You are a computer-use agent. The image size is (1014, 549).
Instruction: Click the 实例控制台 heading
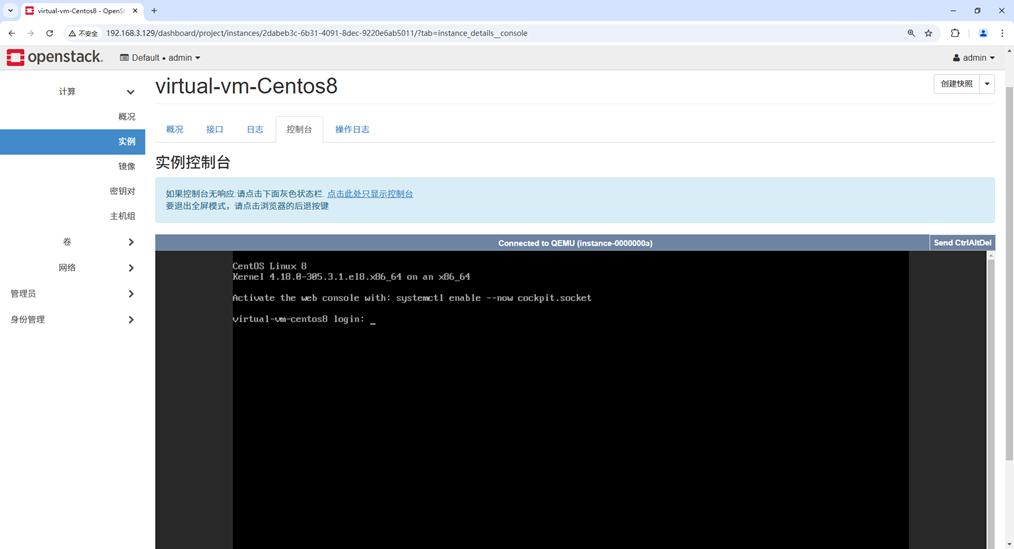click(193, 162)
